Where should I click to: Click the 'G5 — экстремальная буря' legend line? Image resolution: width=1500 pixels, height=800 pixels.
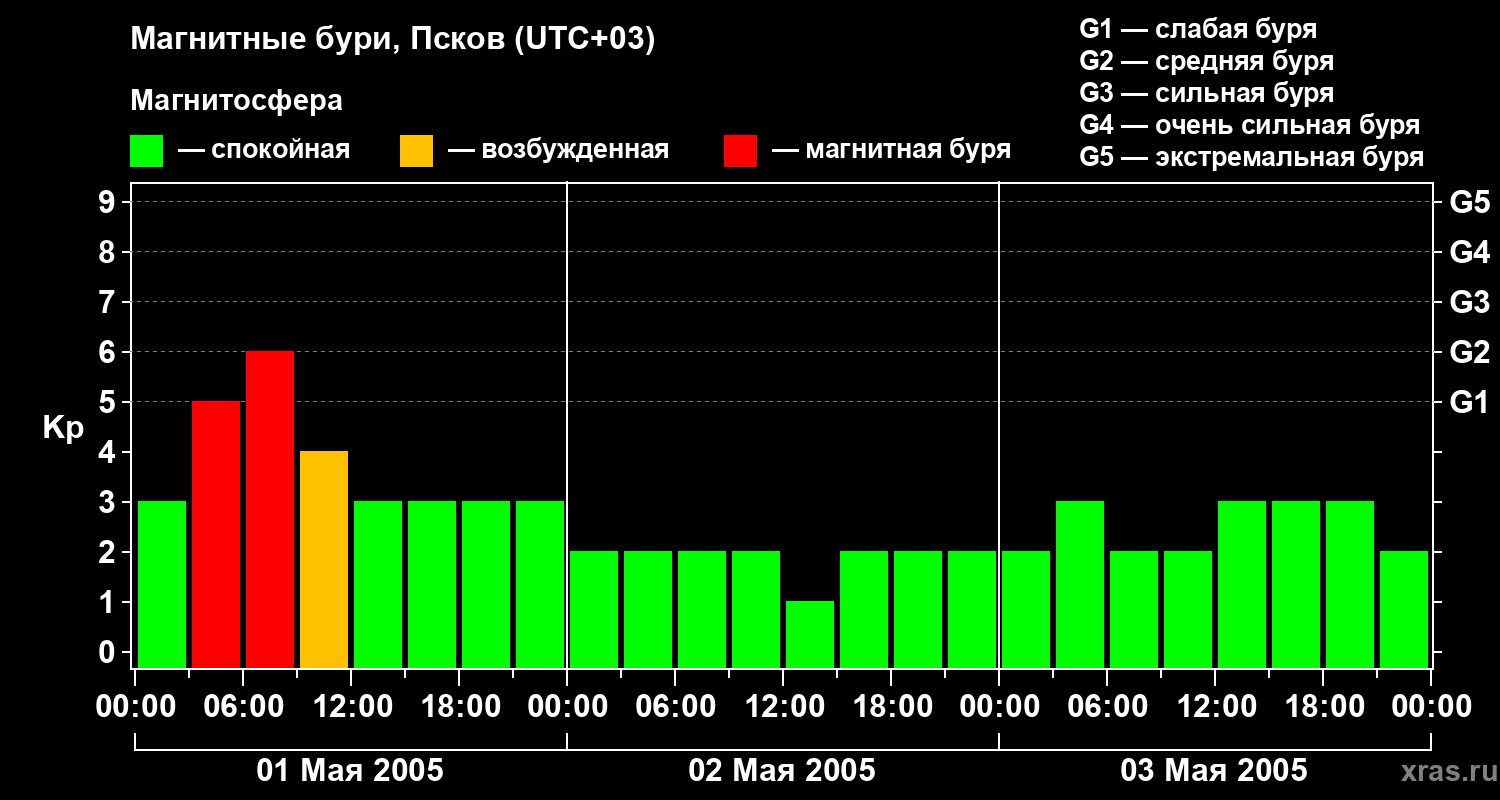(x=1251, y=158)
